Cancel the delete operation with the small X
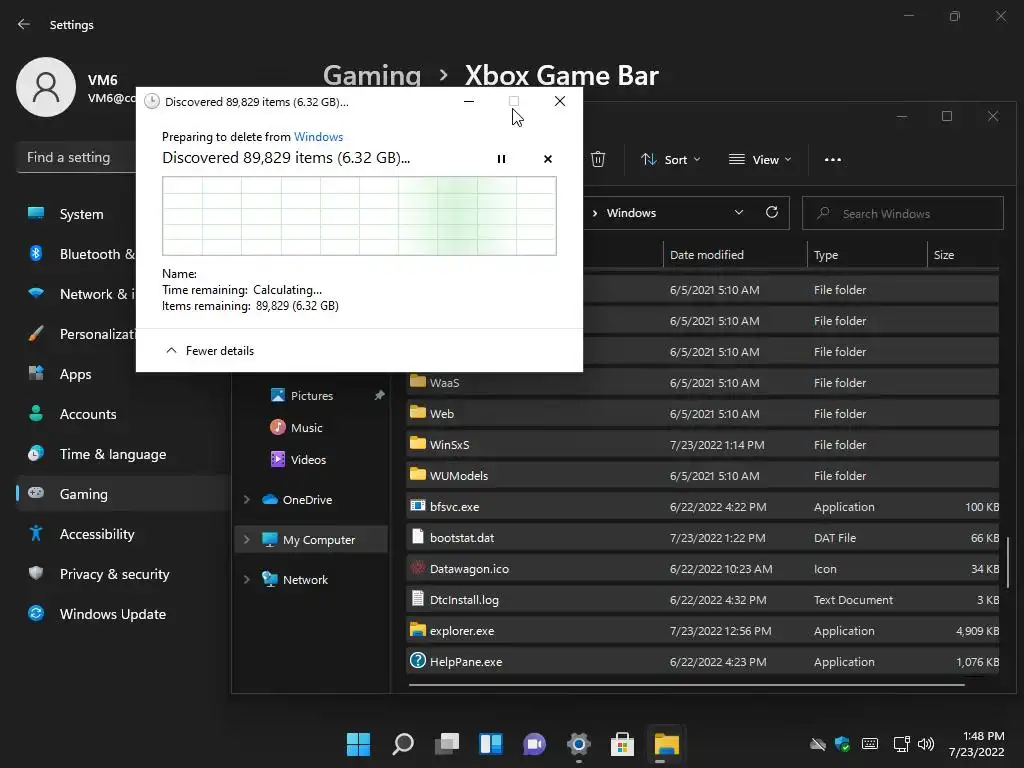This screenshot has height=768, width=1024. click(x=547, y=159)
